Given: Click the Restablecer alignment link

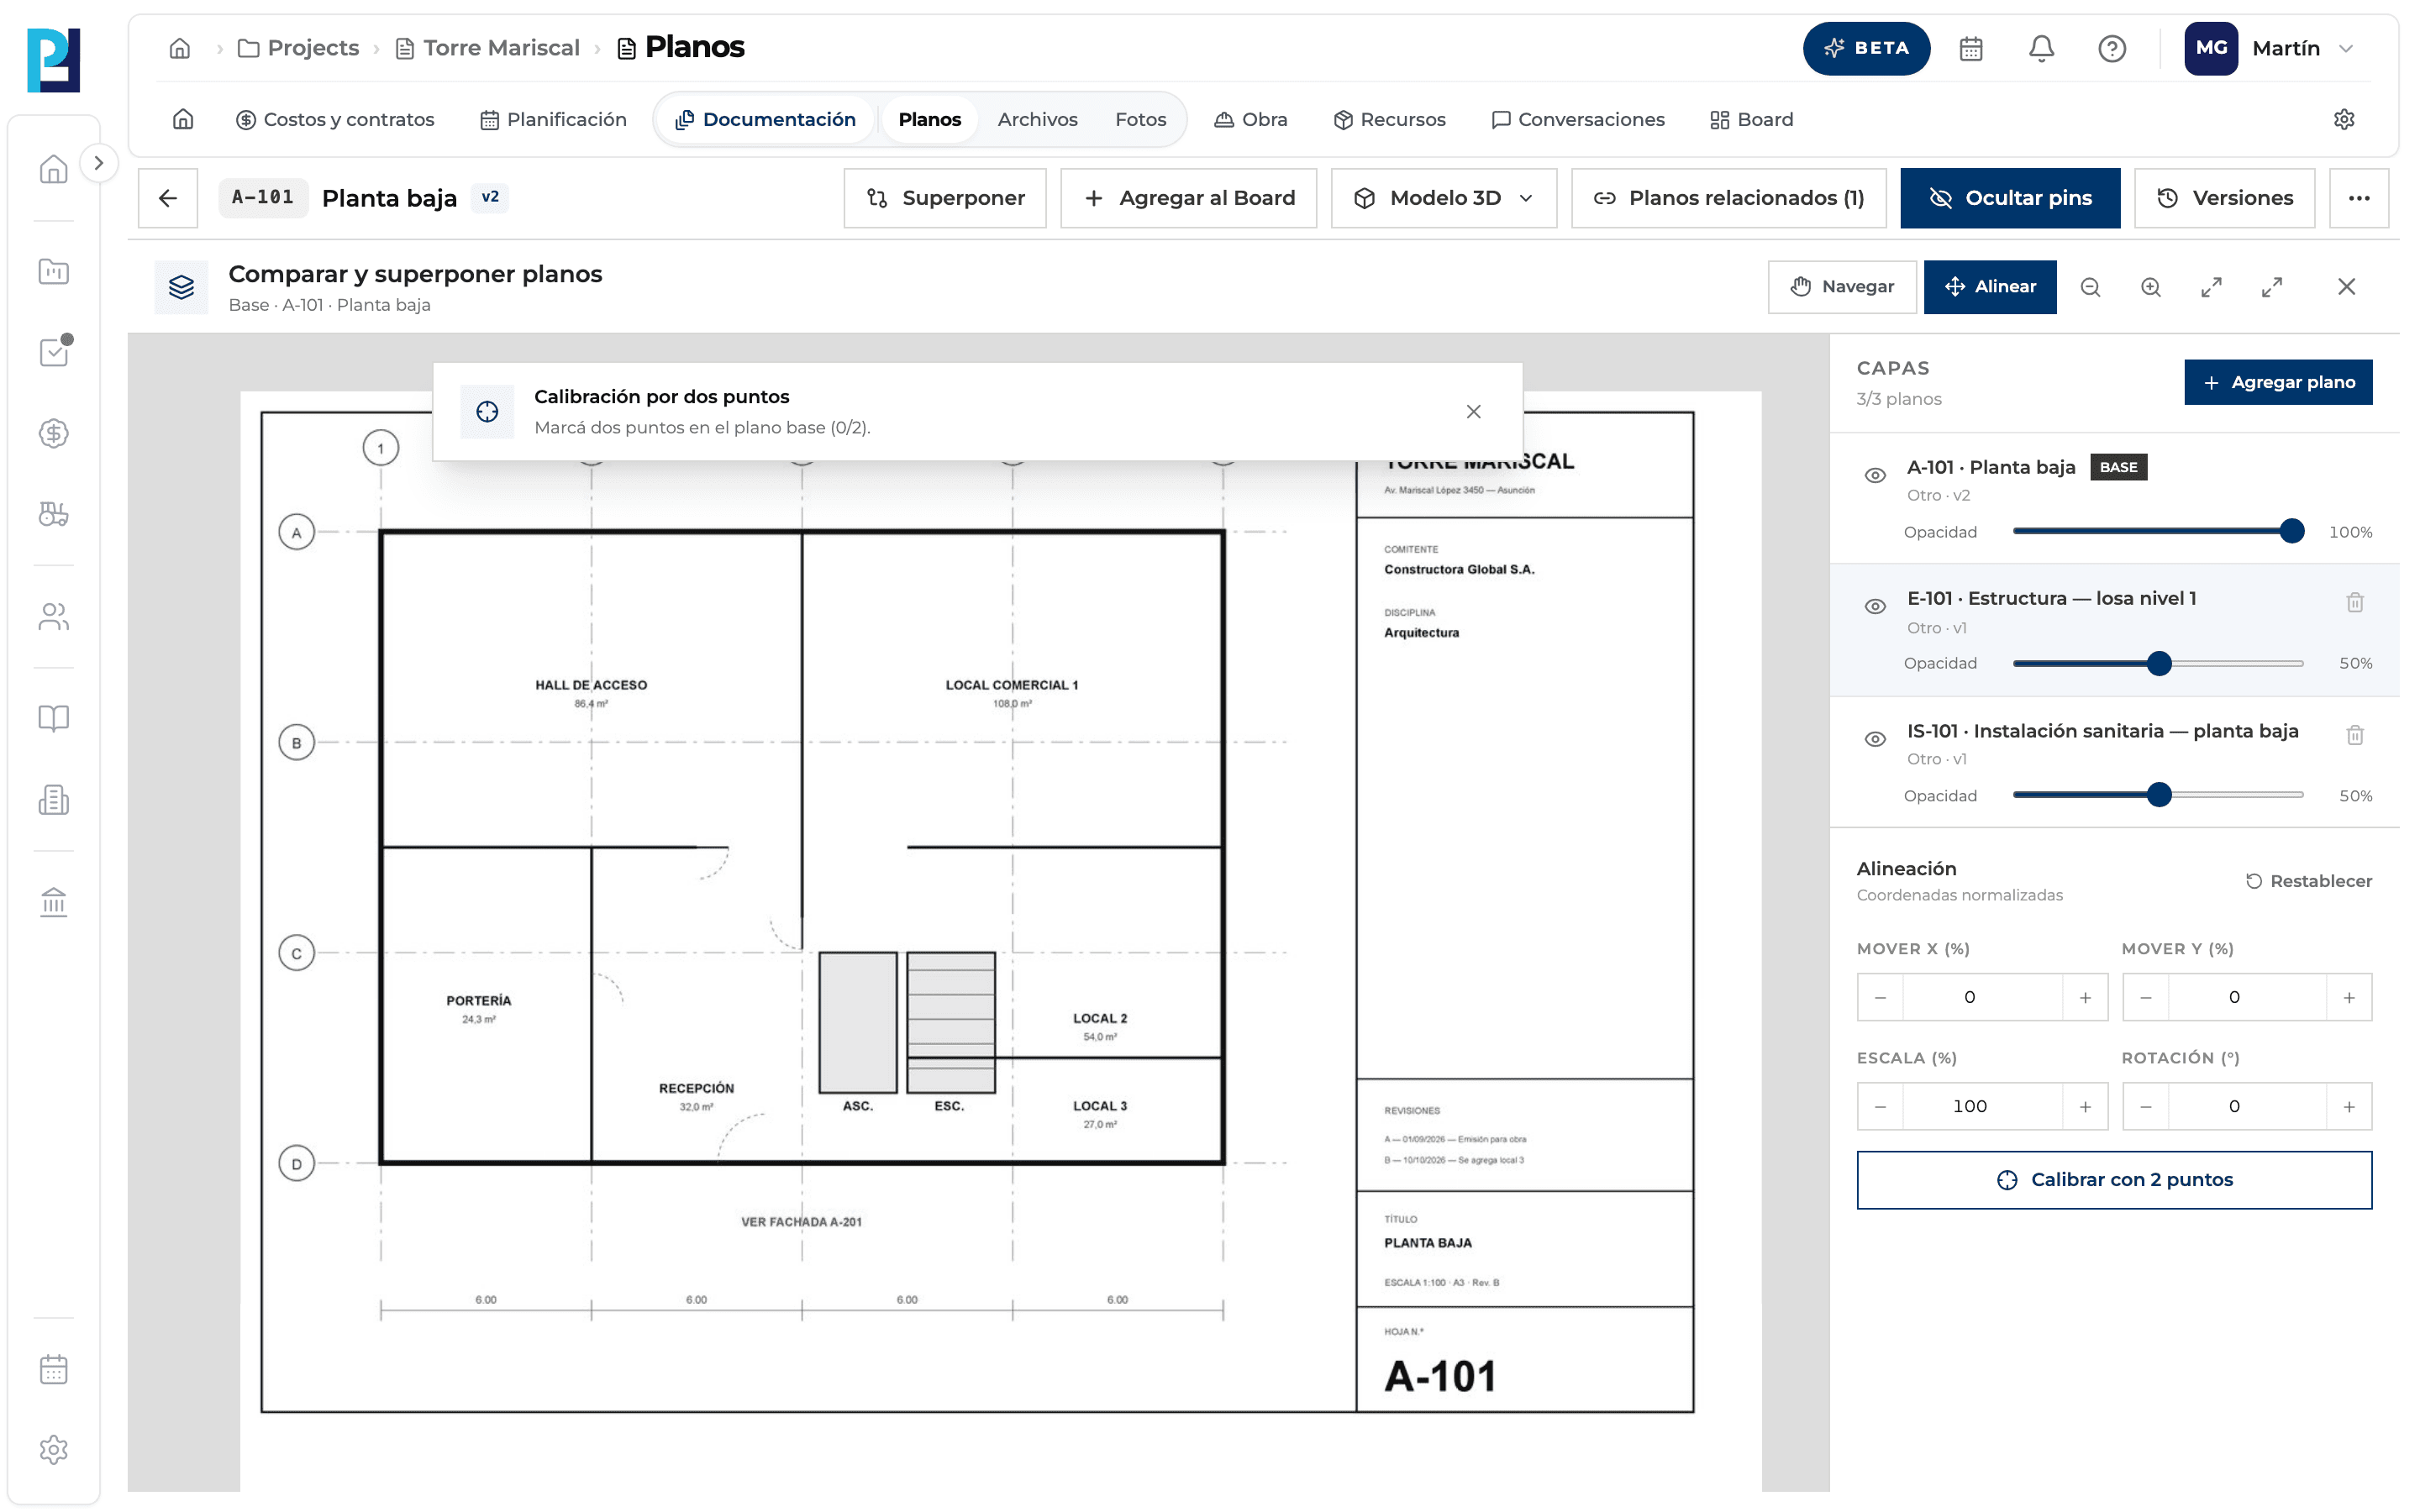Looking at the screenshot, I should coord(2308,881).
